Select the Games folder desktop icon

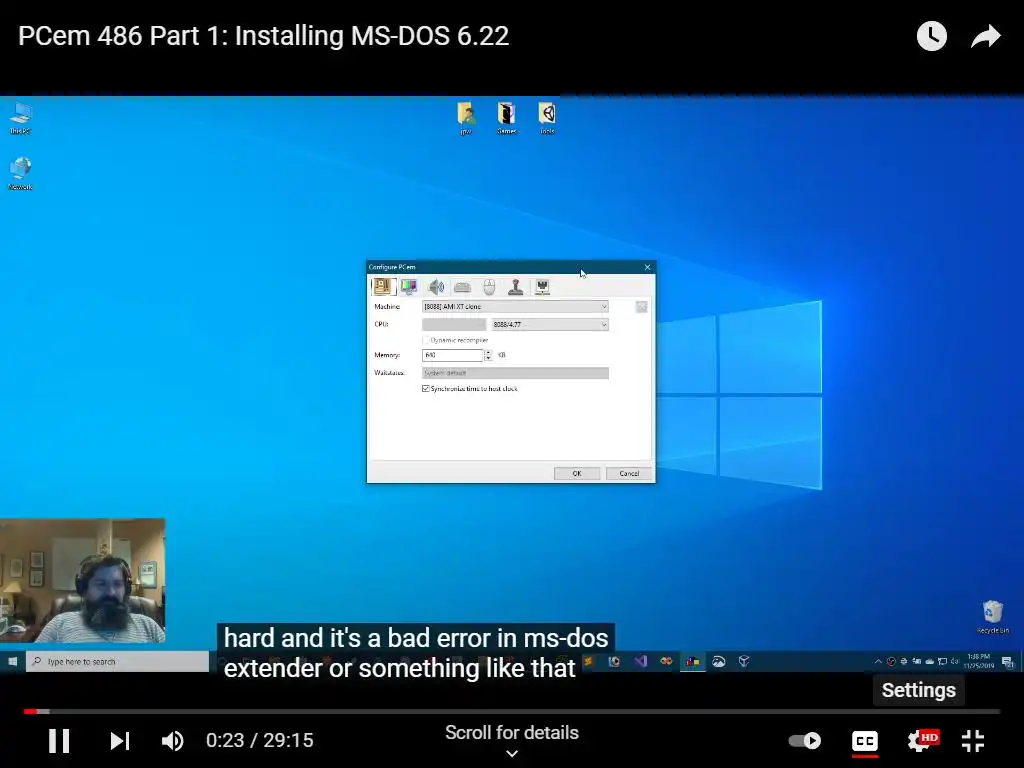[506, 118]
